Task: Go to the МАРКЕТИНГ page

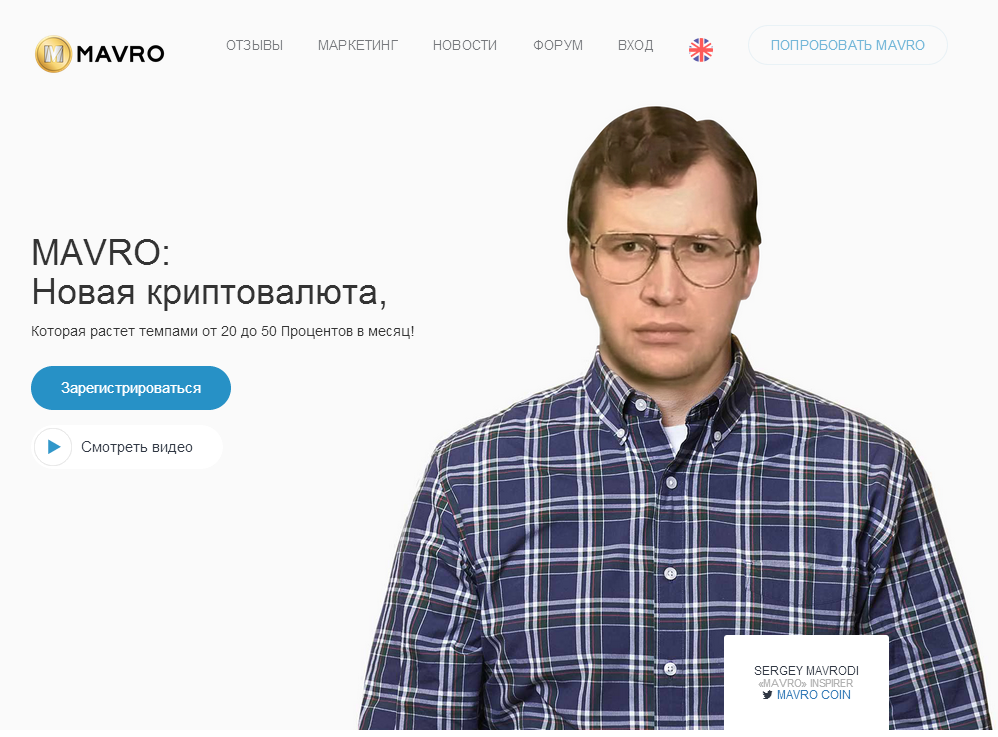Action: pyautogui.click(x=358, y=45)
